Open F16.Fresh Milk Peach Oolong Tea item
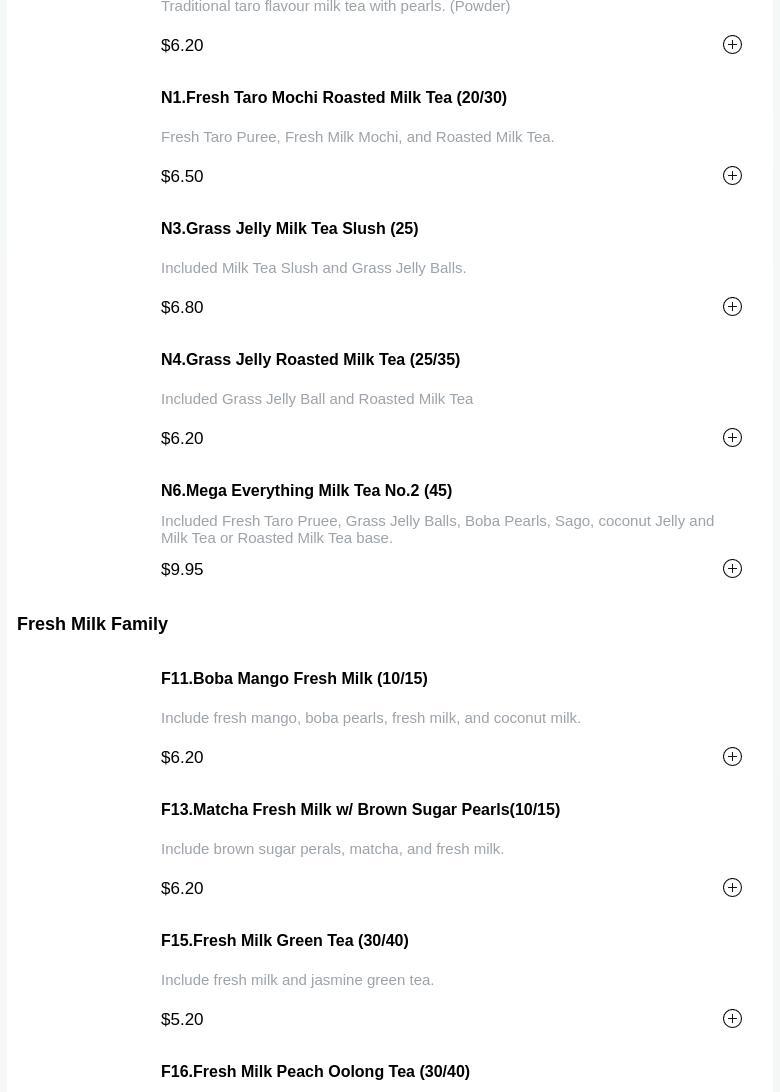780x1092 pixels. click(x=315, y=1072)
